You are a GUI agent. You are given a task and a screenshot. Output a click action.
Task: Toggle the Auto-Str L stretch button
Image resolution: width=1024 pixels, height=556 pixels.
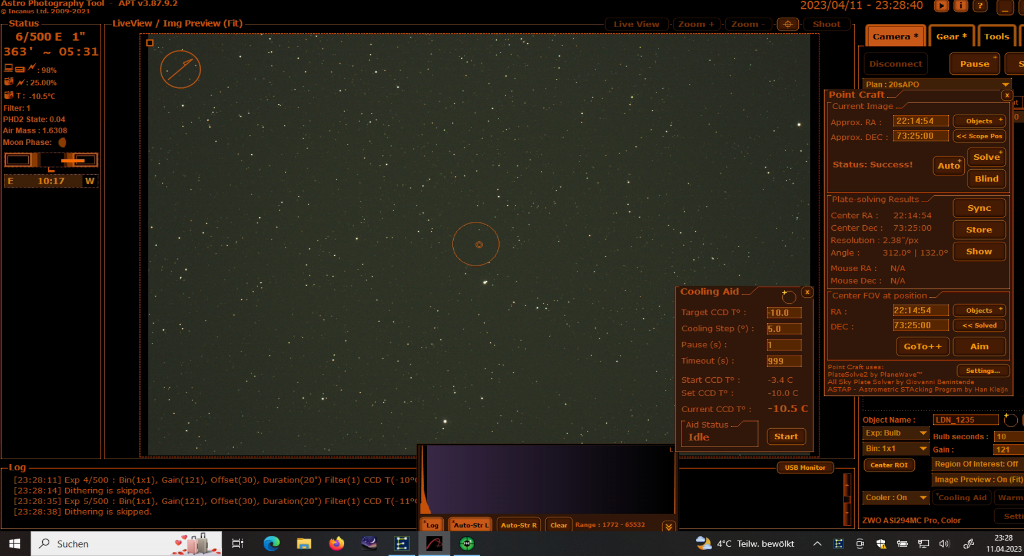tap(469, 524)
